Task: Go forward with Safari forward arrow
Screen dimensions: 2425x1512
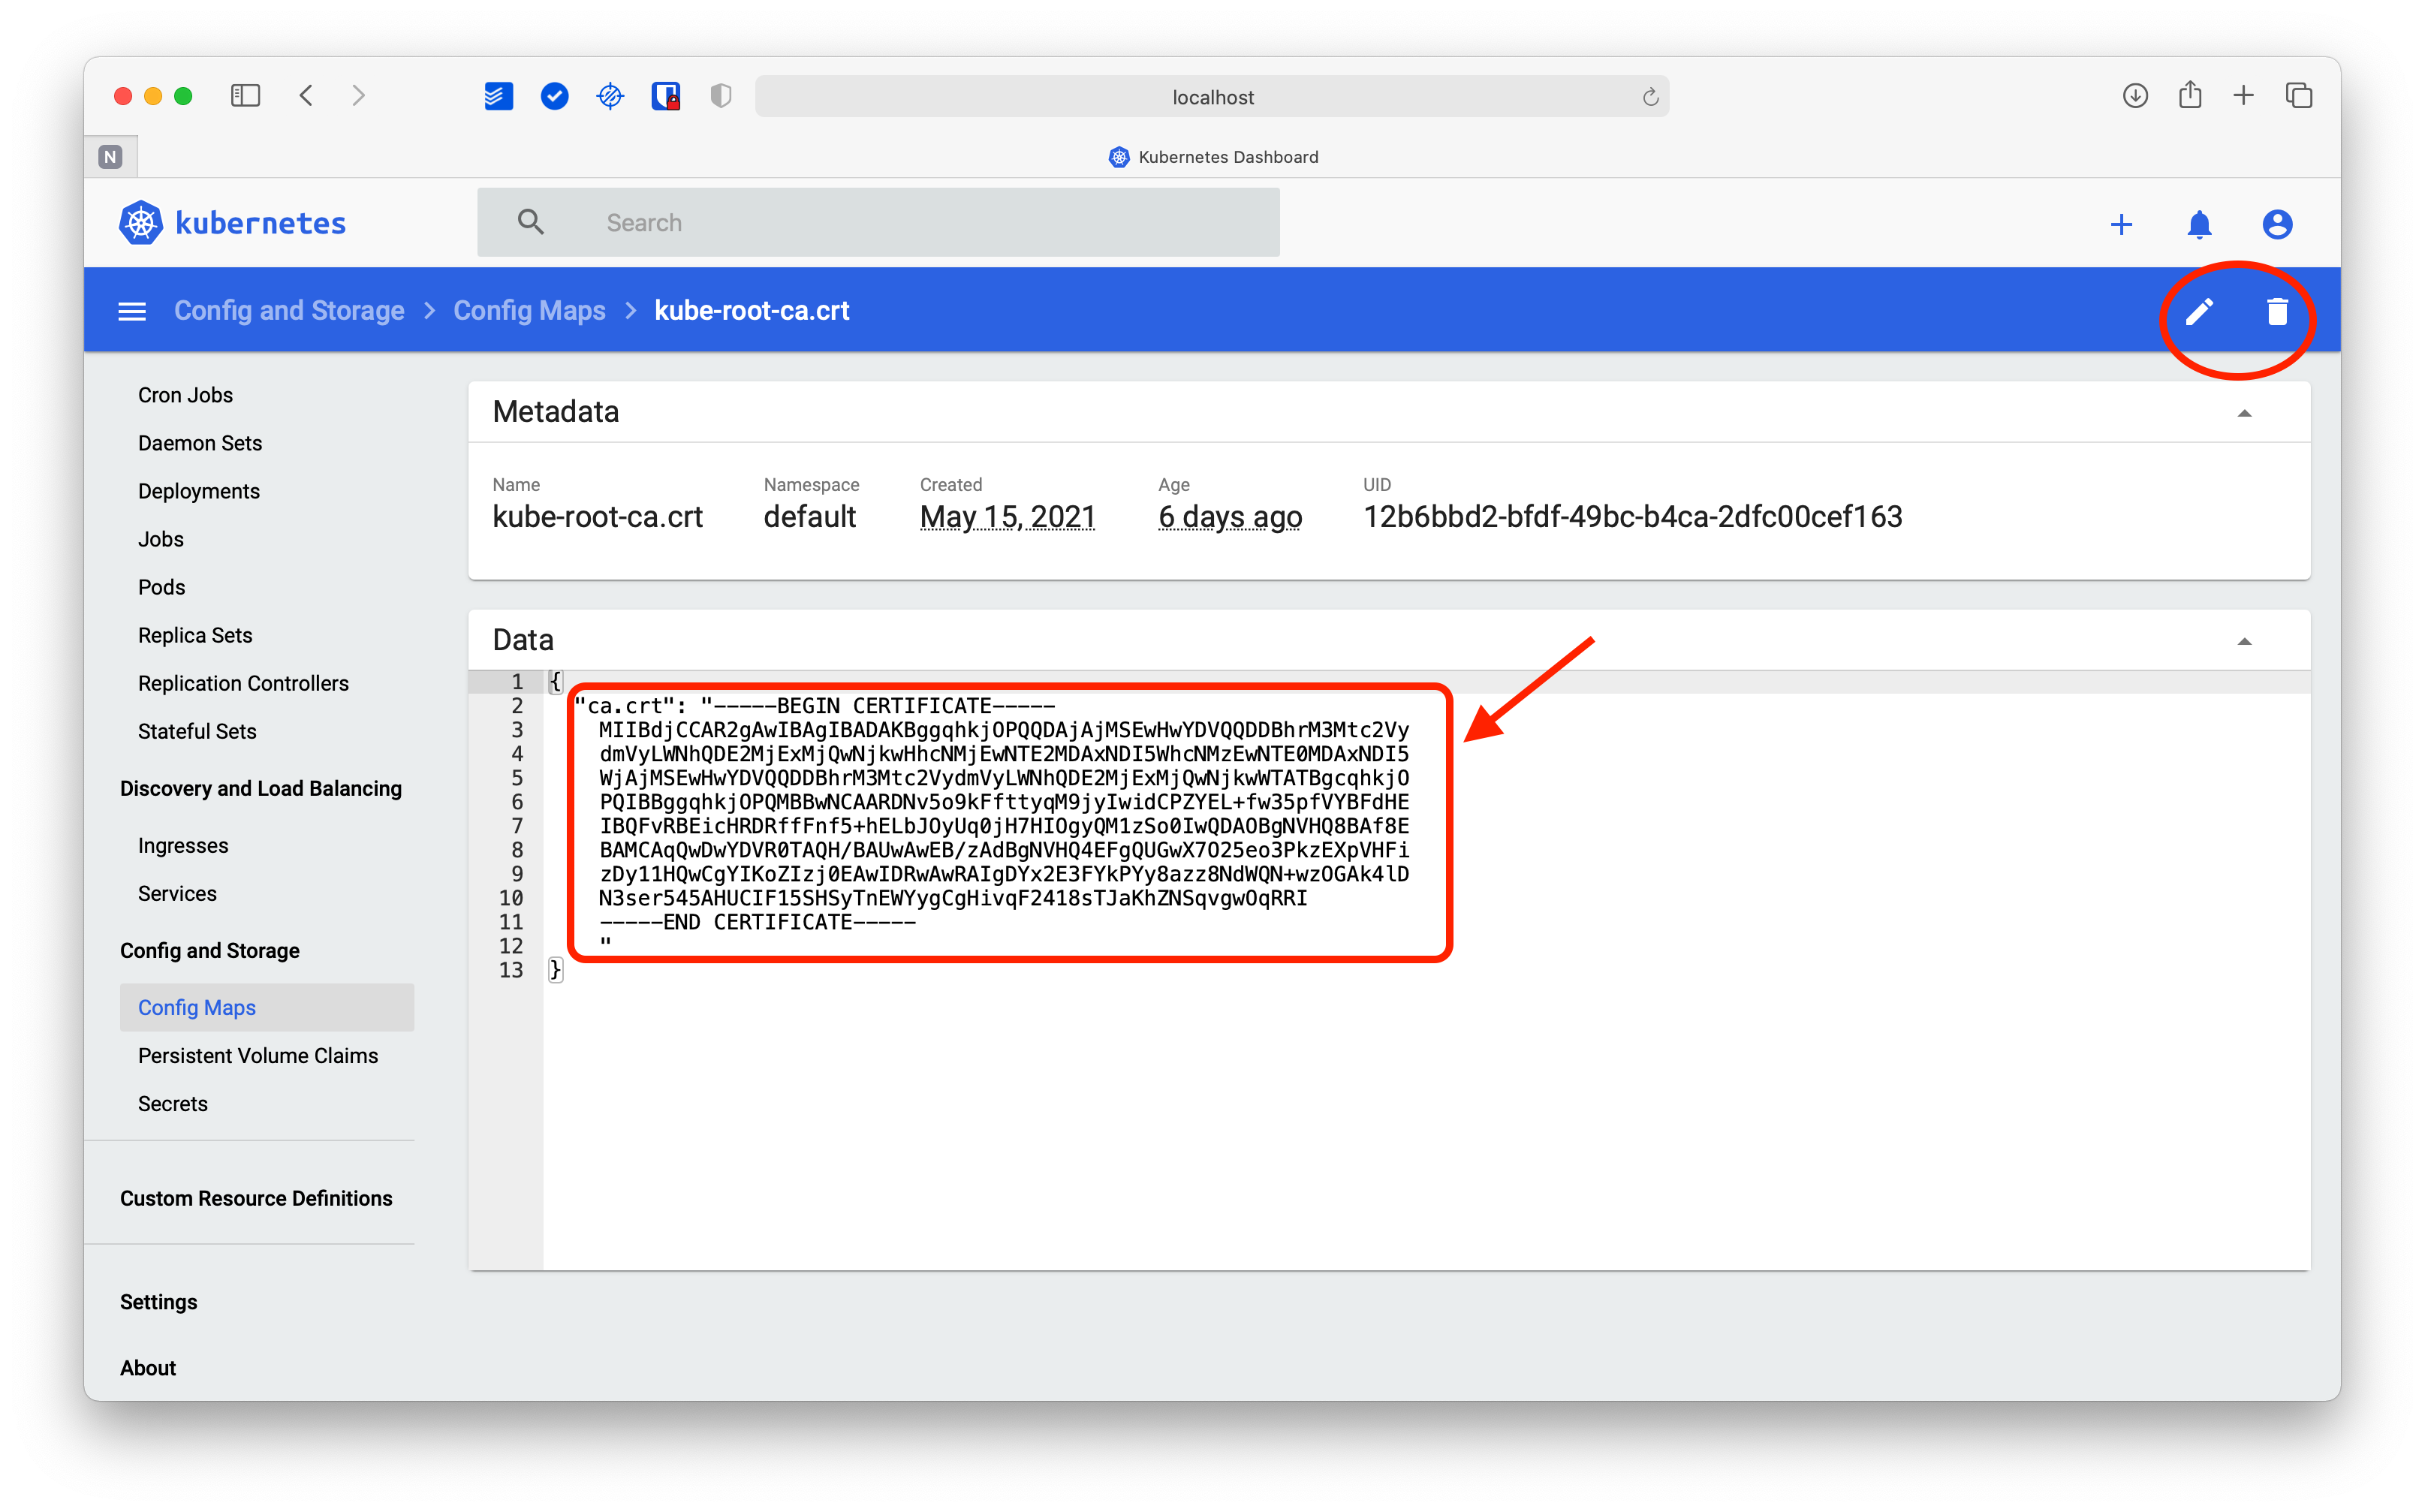Action: pos(359,96)
